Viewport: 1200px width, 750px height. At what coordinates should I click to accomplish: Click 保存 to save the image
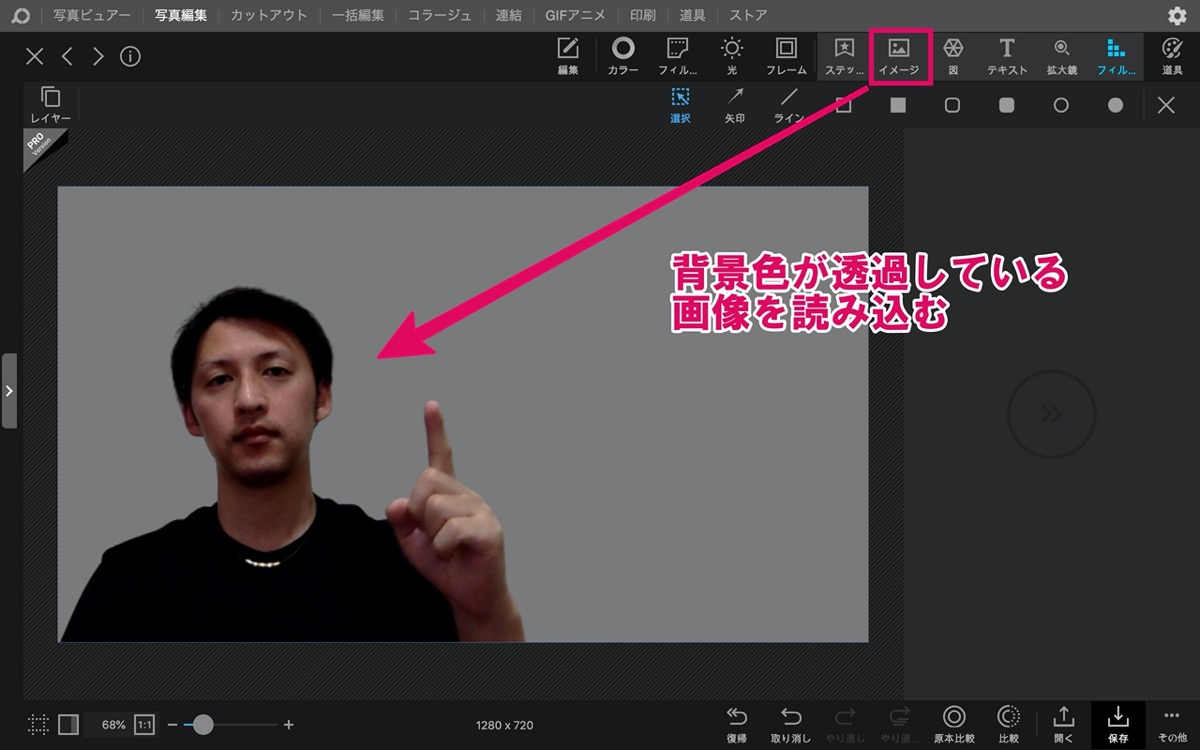pyautogui.click(x=1118, y=724)
